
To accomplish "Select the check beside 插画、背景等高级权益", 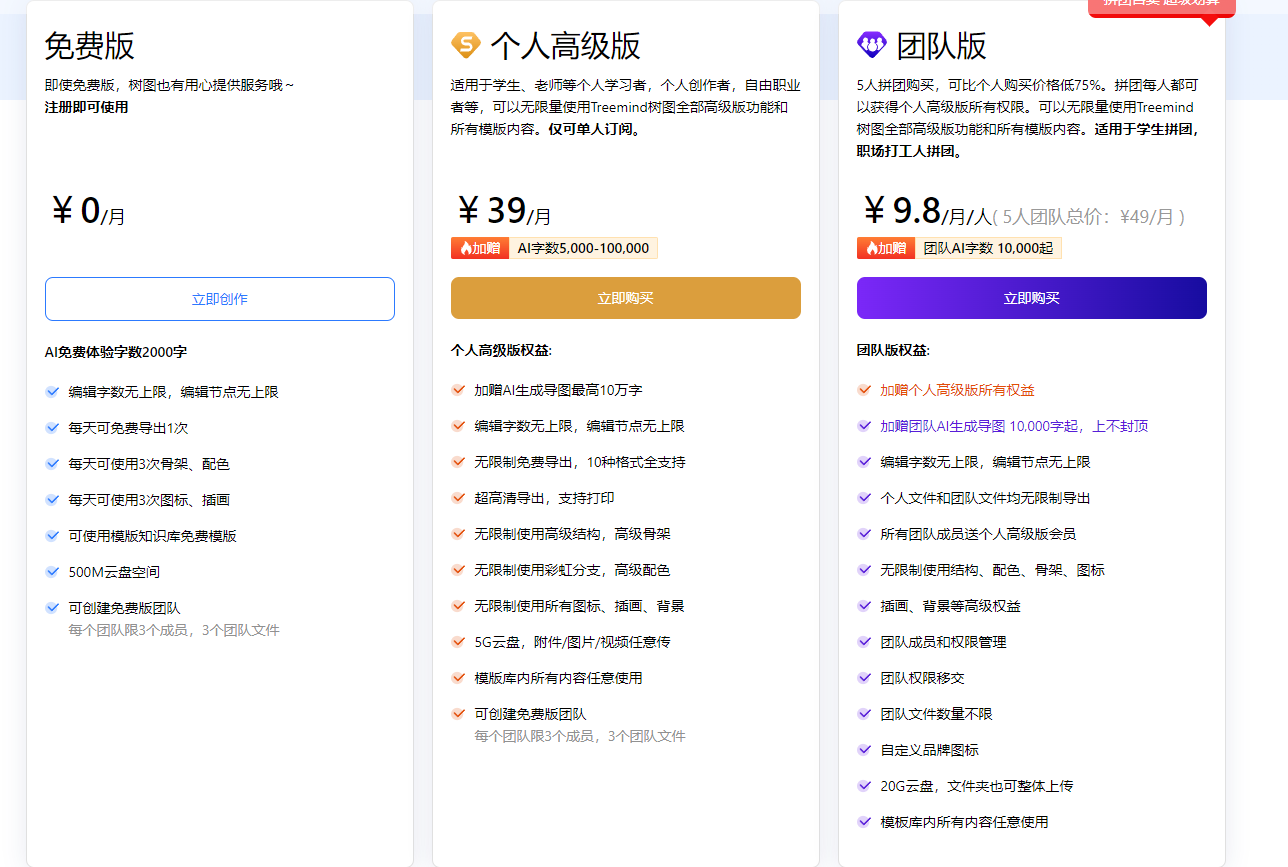I will (x=864, y=605).
